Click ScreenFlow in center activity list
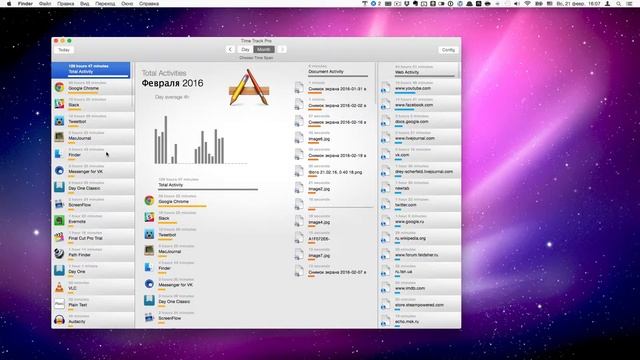The height and width of the screenshot is (360, 640). [169, 318]
